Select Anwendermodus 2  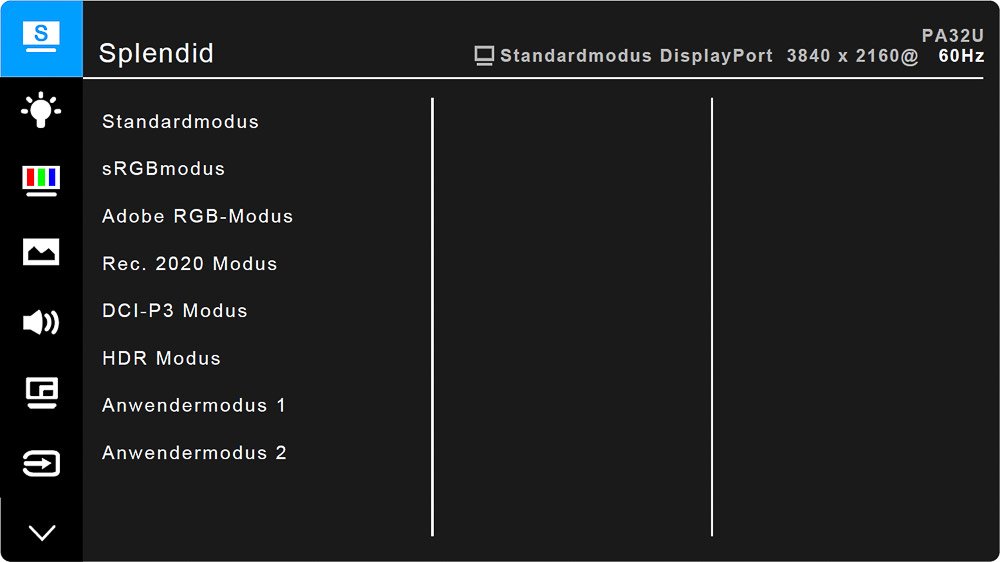coord(195,453)
